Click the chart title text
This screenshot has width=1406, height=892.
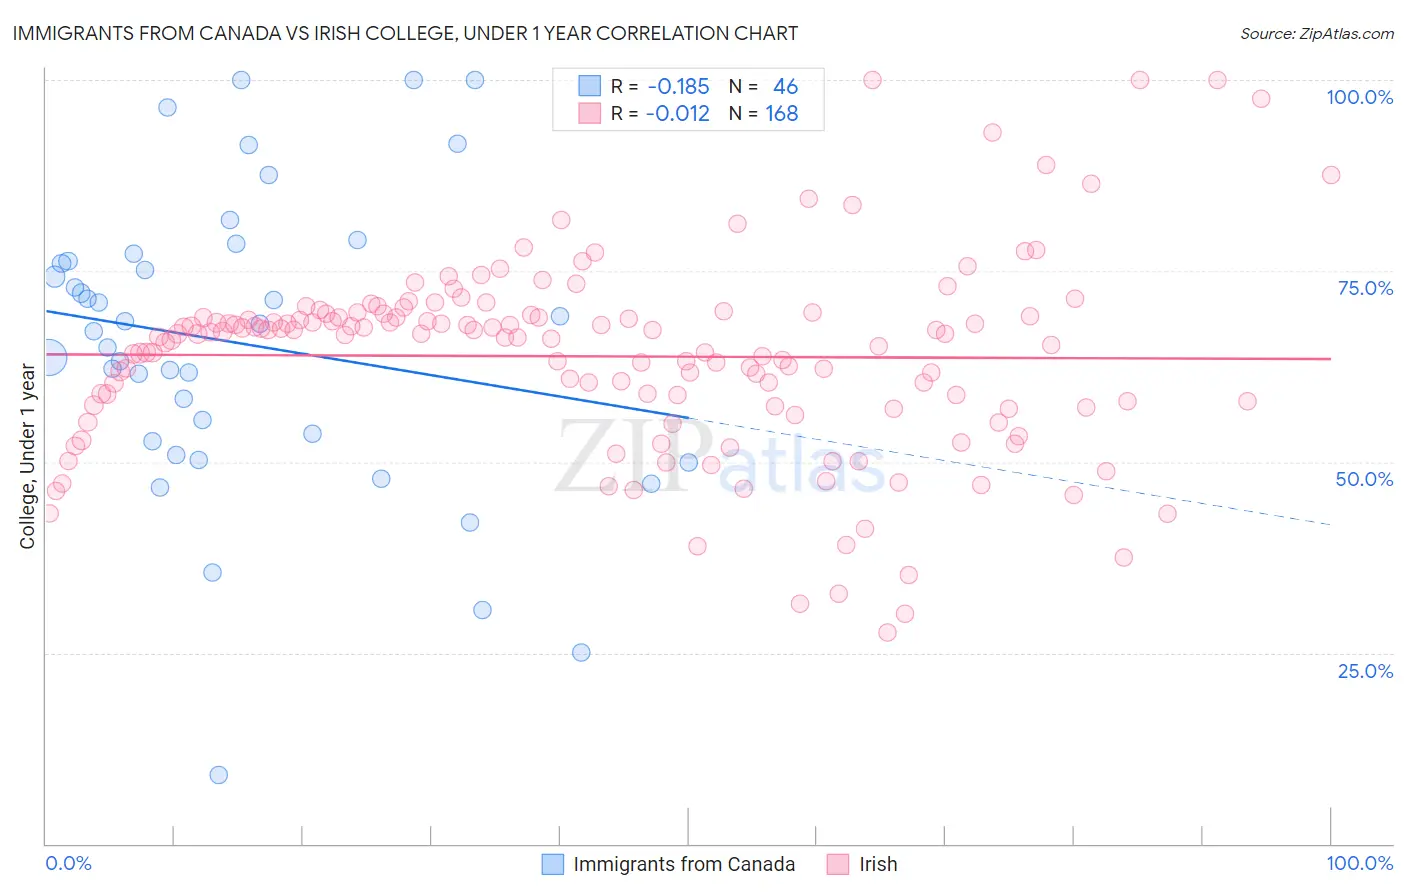tap(405, 33)
